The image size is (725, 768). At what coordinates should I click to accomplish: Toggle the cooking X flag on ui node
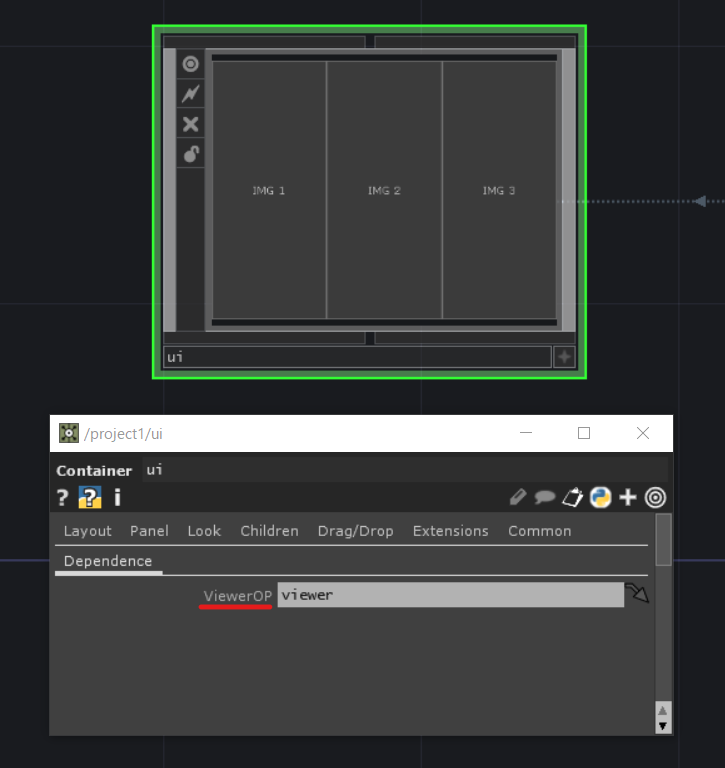pyautogui.click(x=191, y=124)
